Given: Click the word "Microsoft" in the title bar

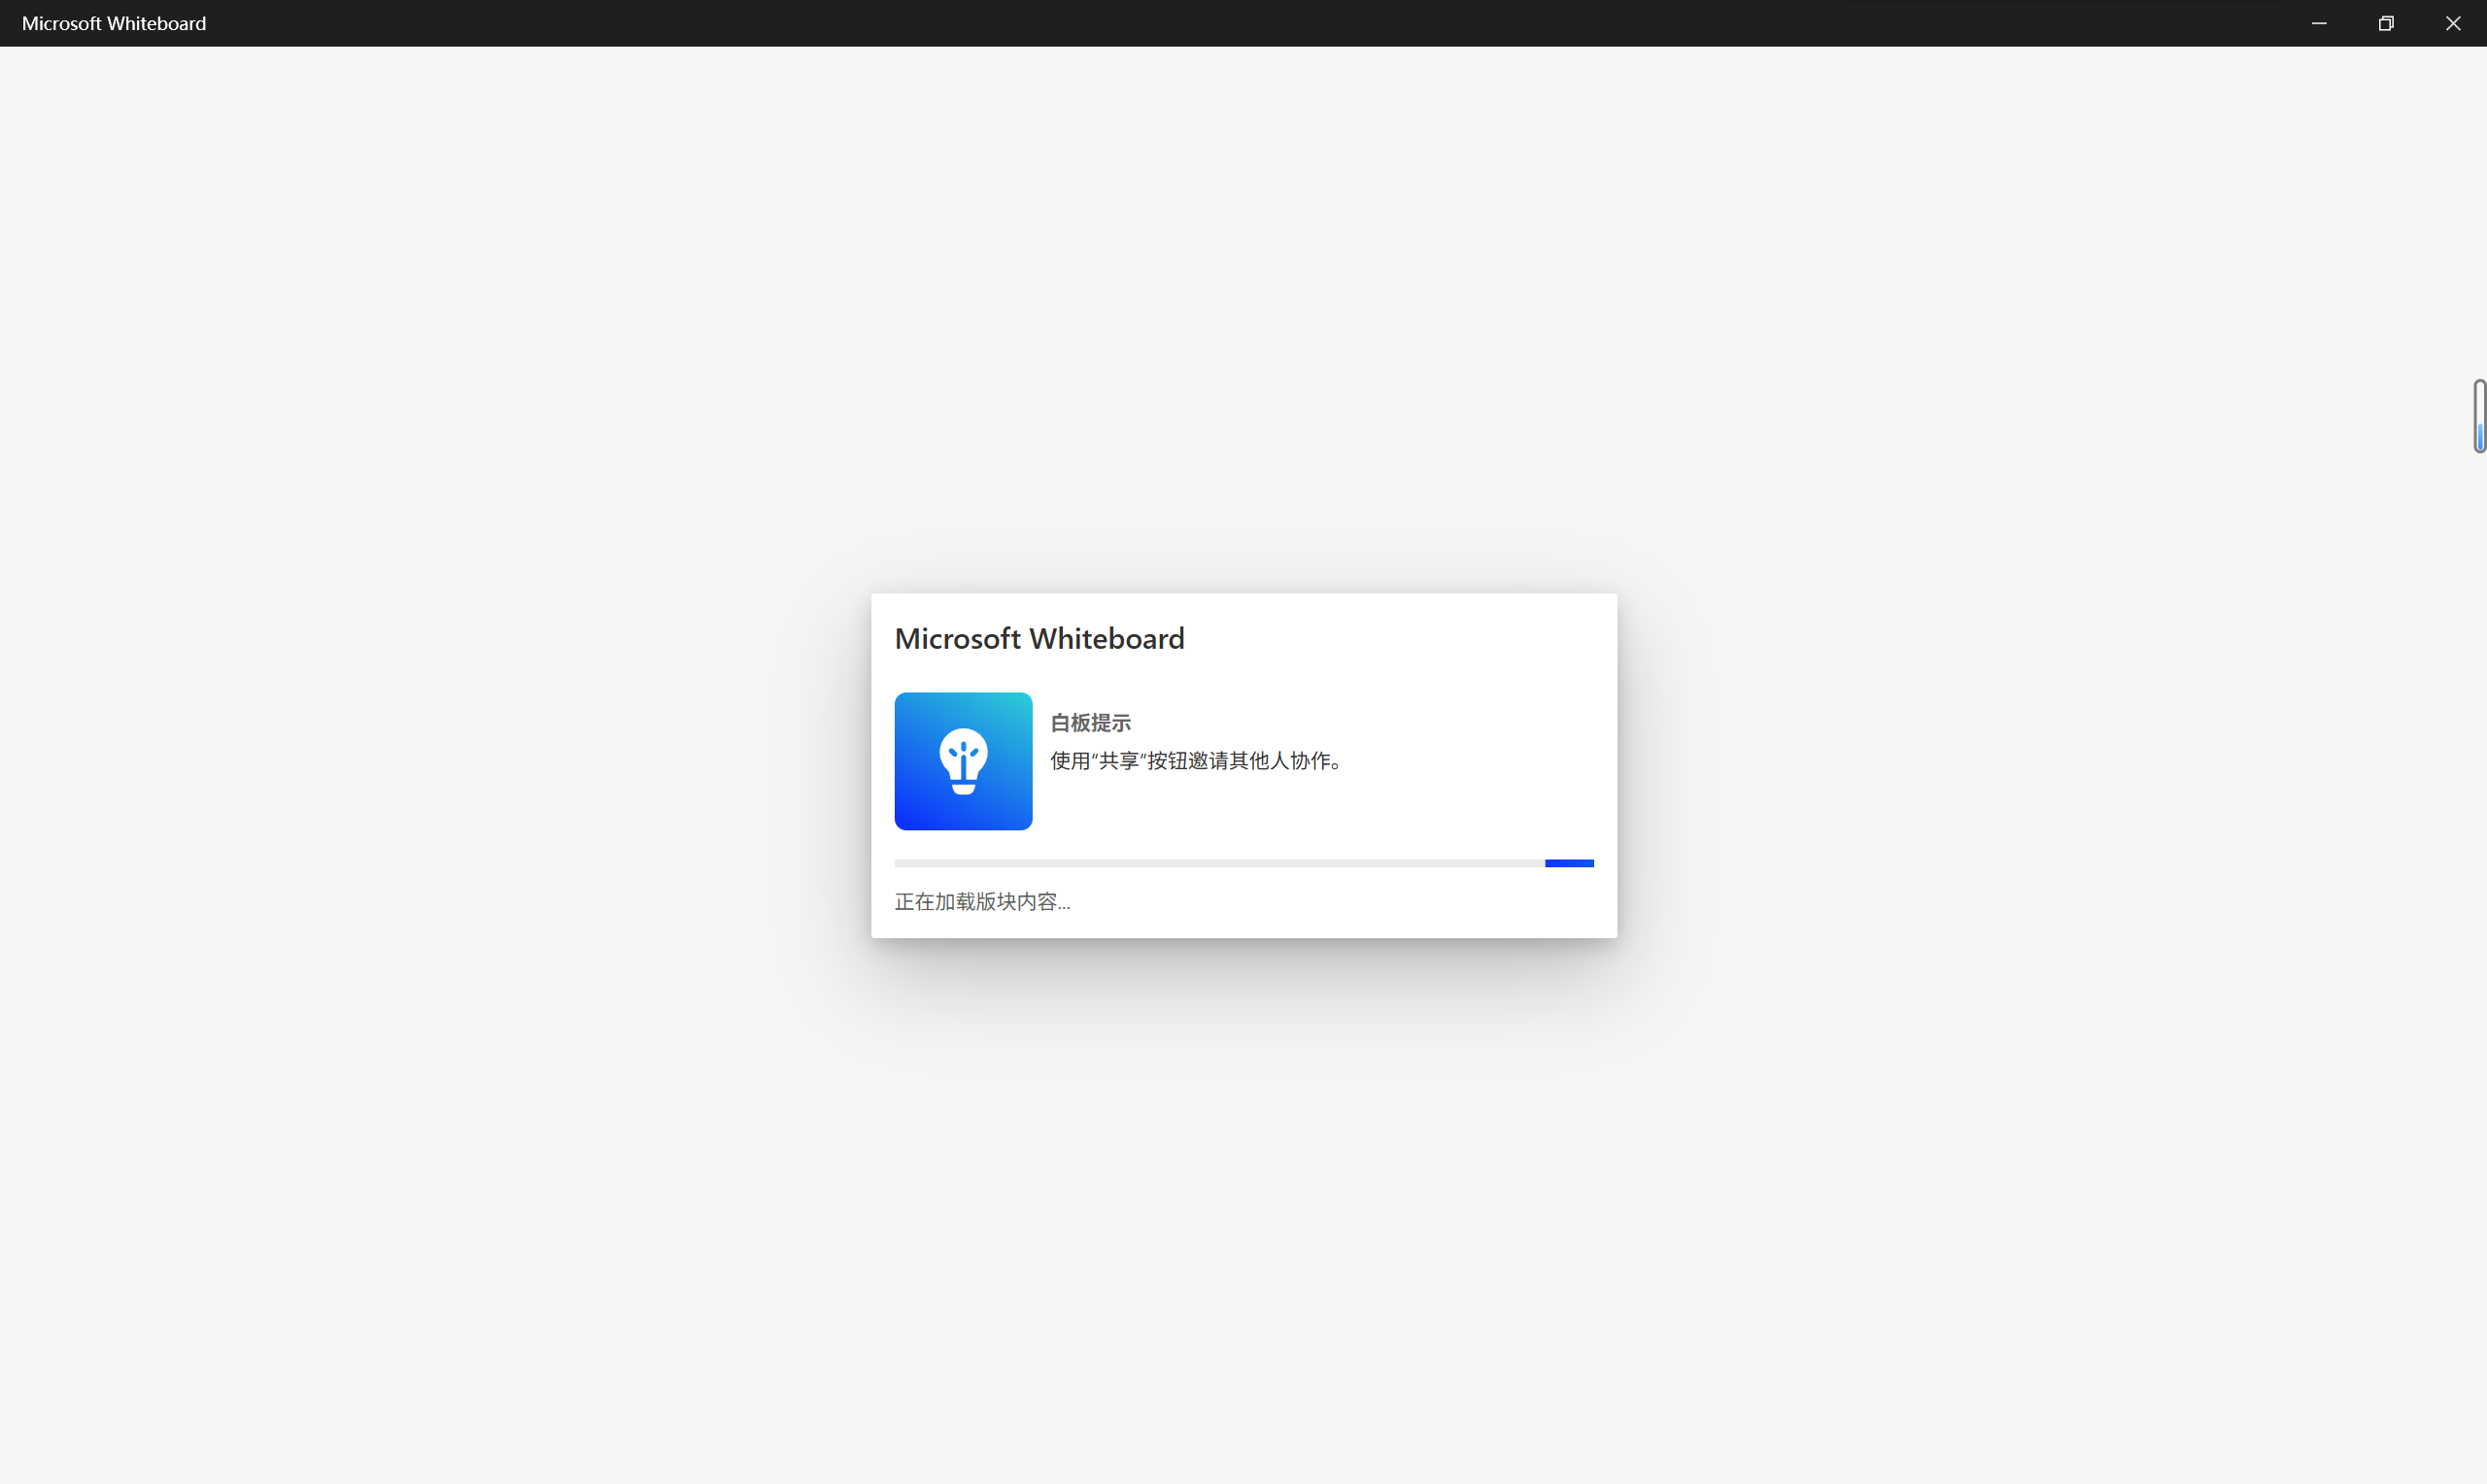Looking at the screenshot, I should [x=62, y=23].
